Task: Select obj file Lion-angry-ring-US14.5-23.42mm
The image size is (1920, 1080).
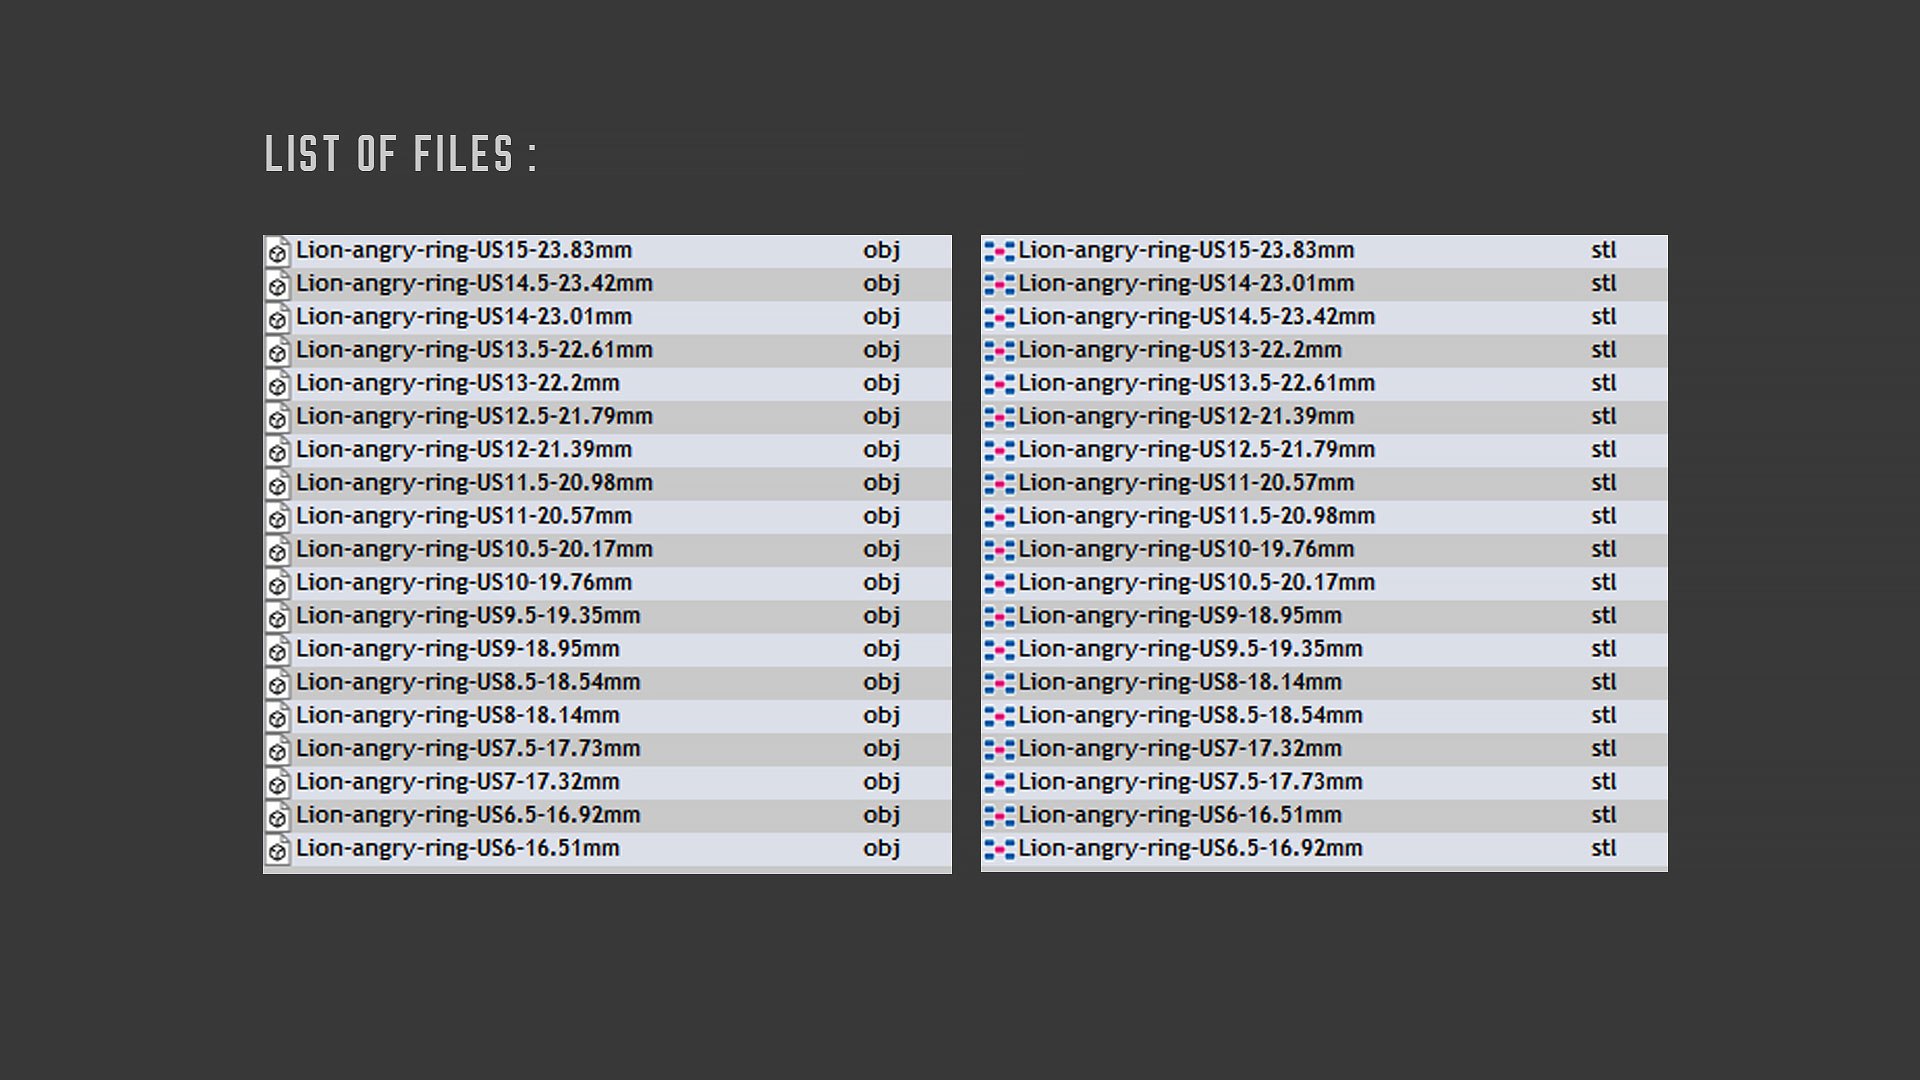Action: click(x=607, y=284)
